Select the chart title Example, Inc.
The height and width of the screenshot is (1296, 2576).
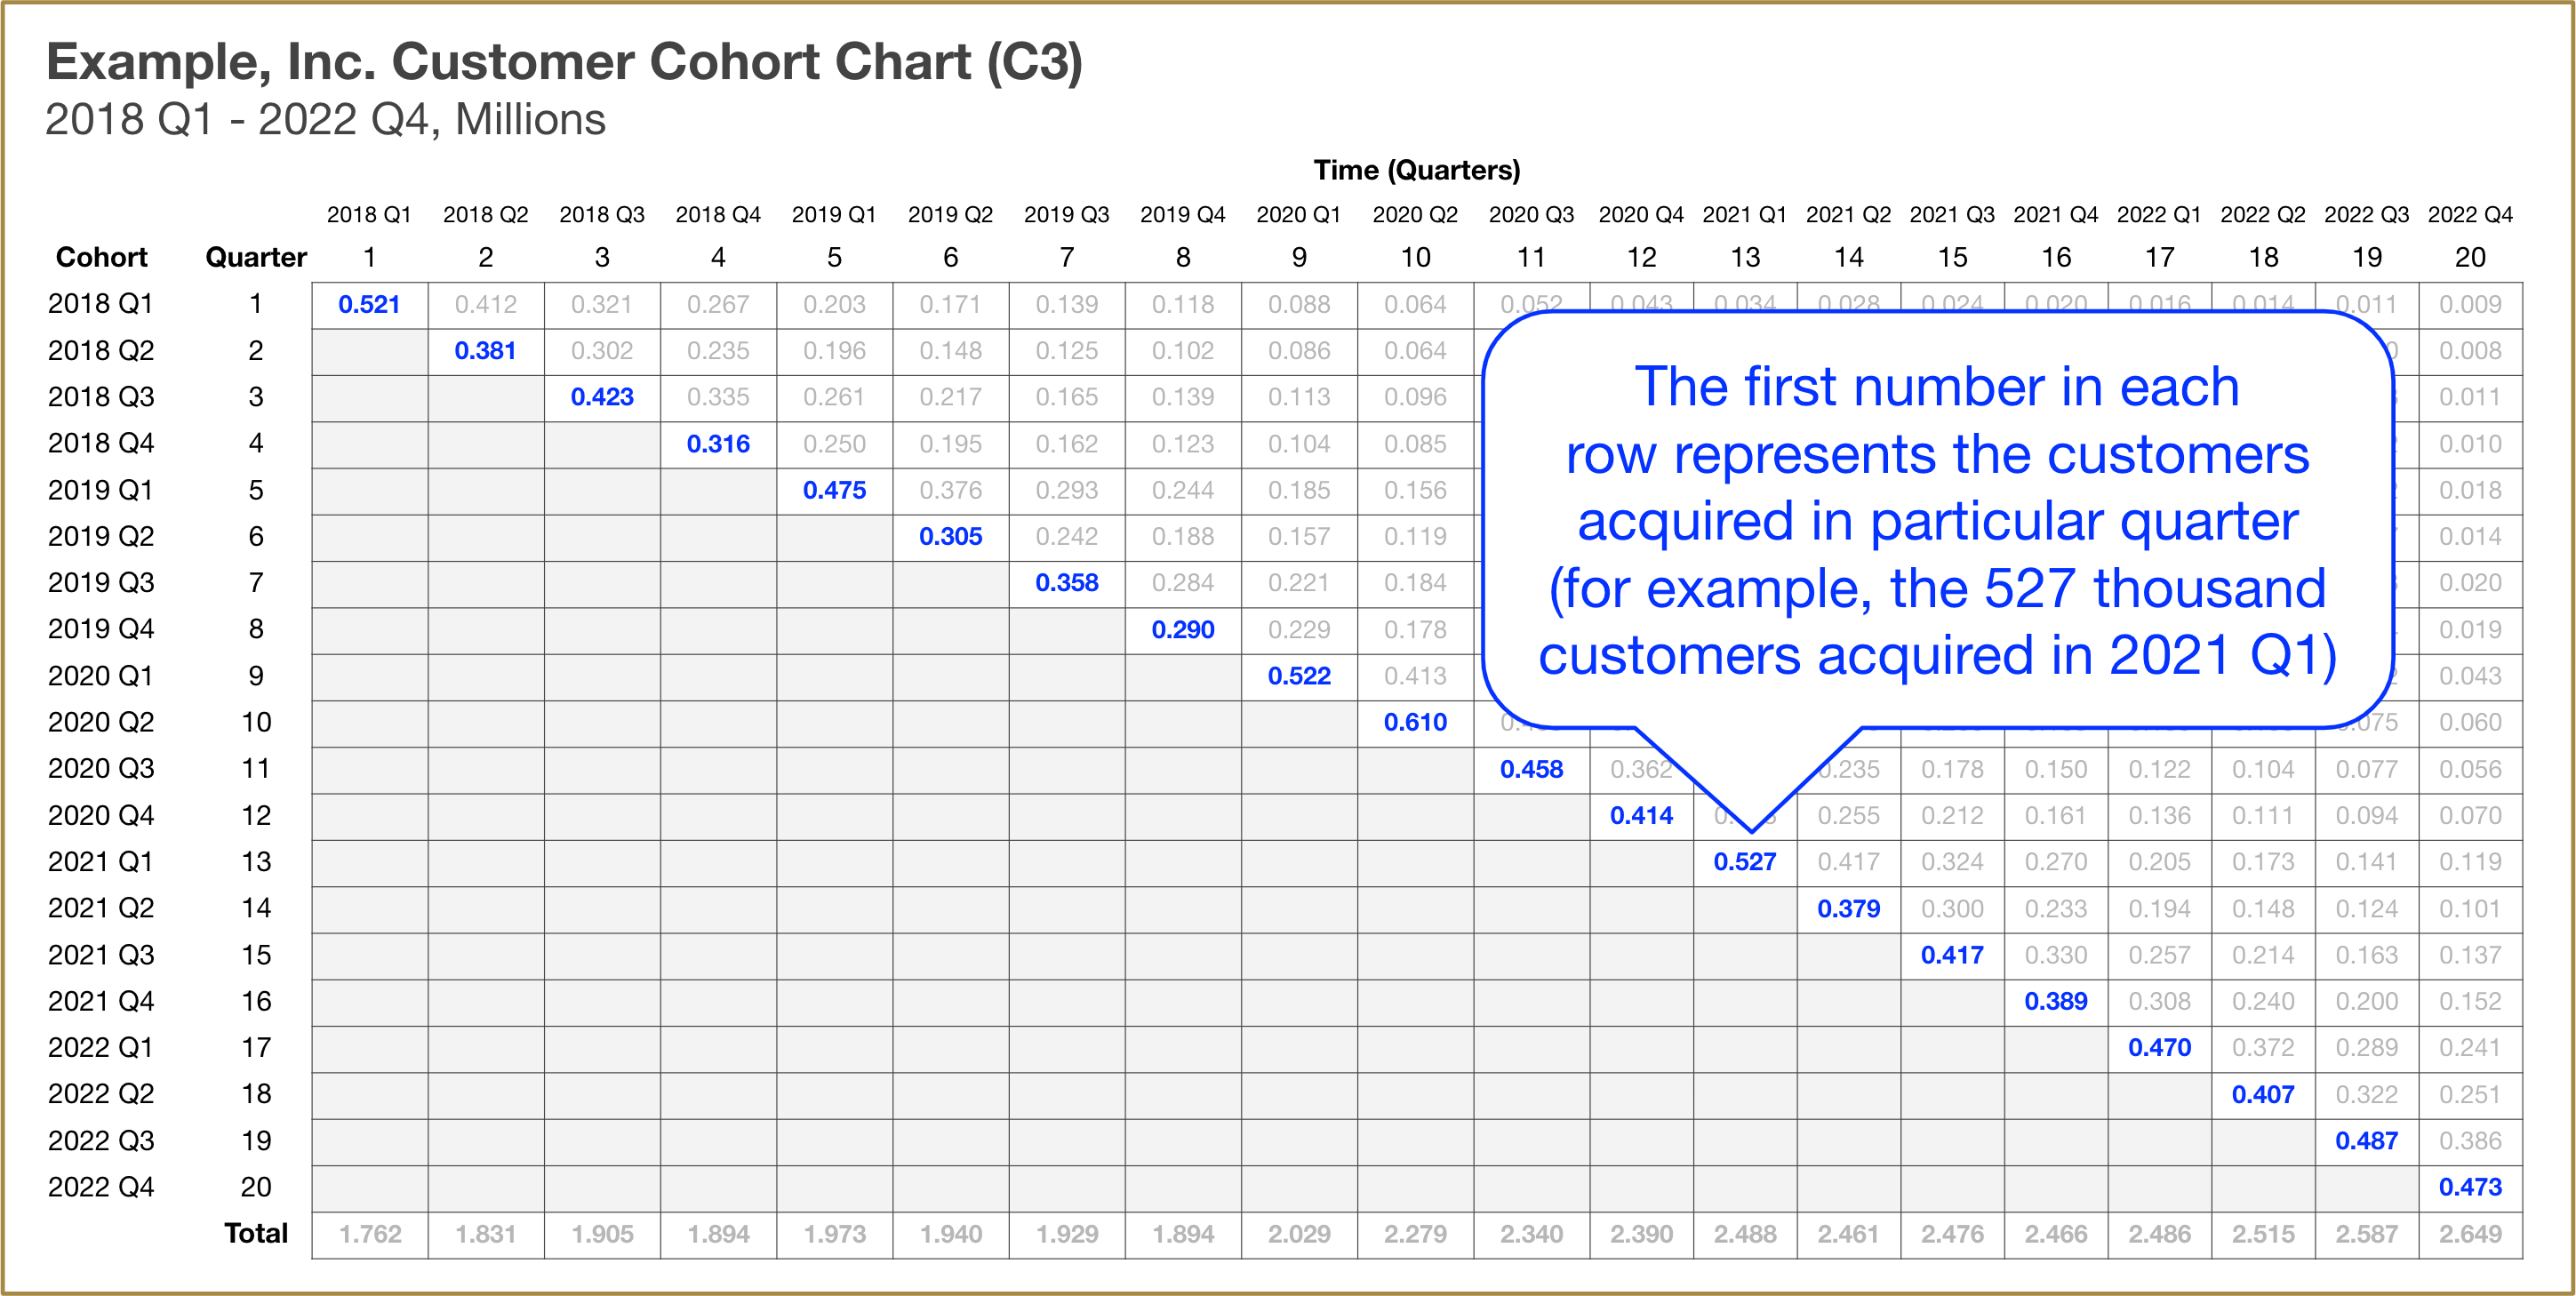564,62
